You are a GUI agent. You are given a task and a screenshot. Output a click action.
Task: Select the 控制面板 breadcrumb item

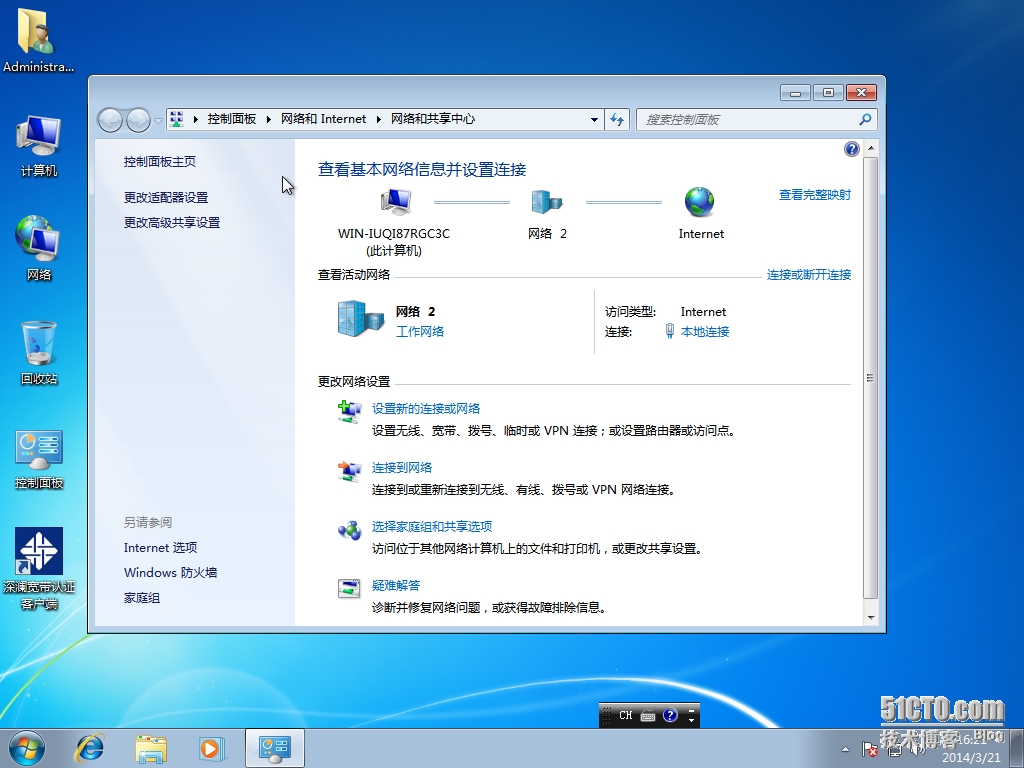tap(231, 119)
